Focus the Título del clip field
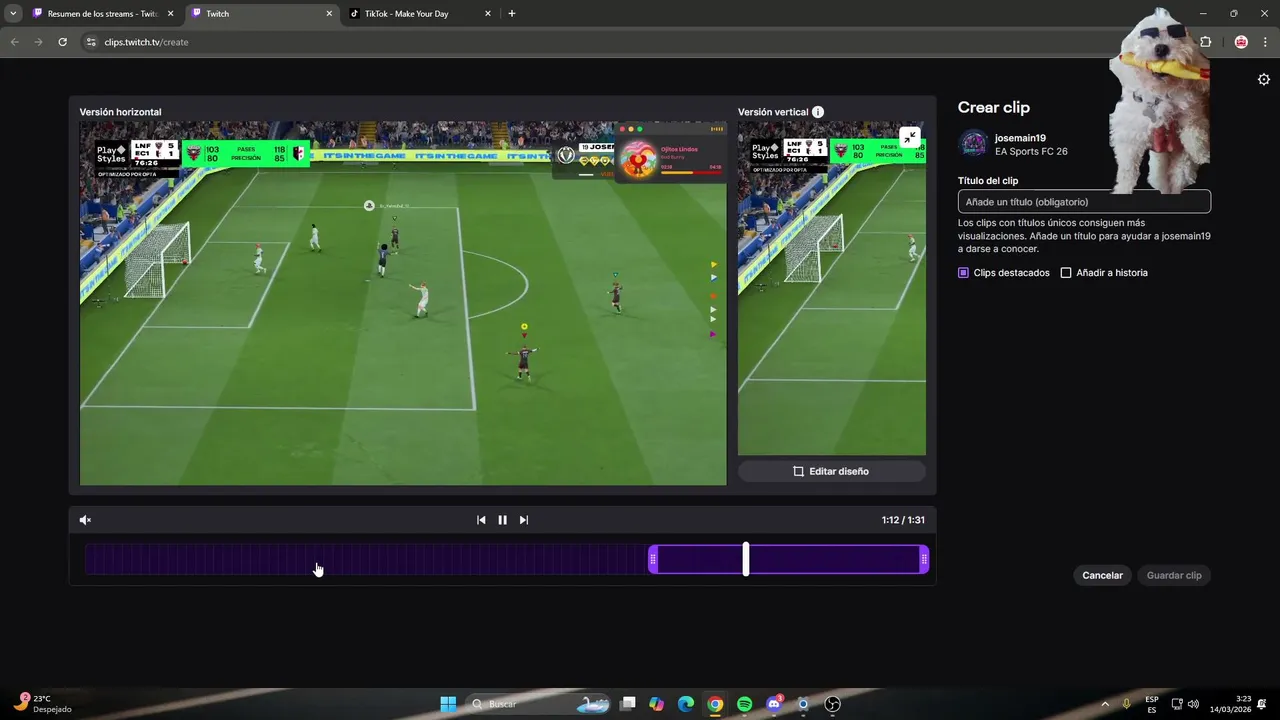 (1084, 202)
